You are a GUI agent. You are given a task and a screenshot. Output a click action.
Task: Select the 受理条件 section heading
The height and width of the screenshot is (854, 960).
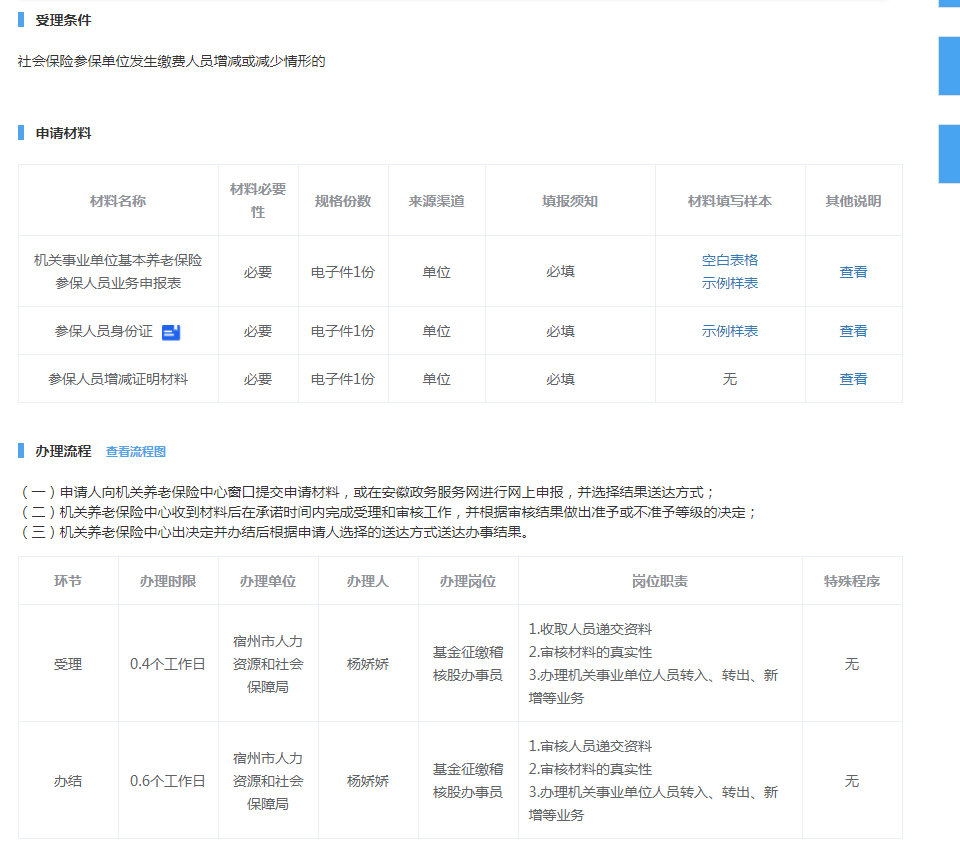pos(63,21)
